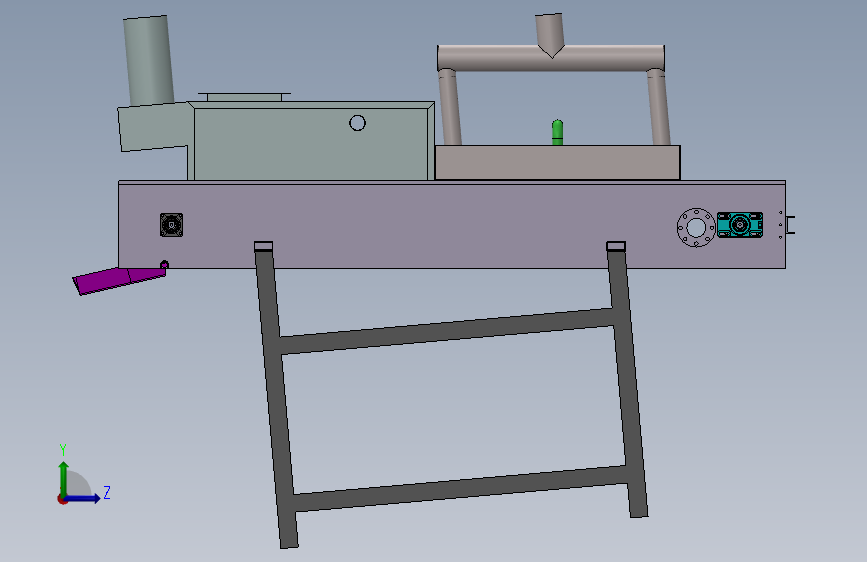Select the large gray-green housing box
The width and height of the screenshot is (867, 562).
point(311,141)
